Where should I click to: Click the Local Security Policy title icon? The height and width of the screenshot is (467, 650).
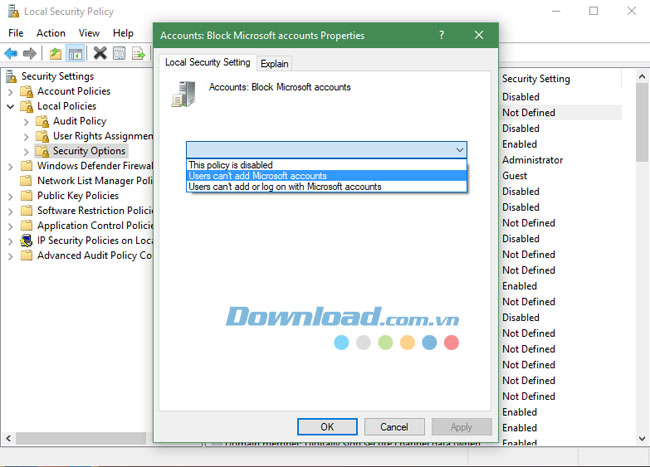pos(13,11)
